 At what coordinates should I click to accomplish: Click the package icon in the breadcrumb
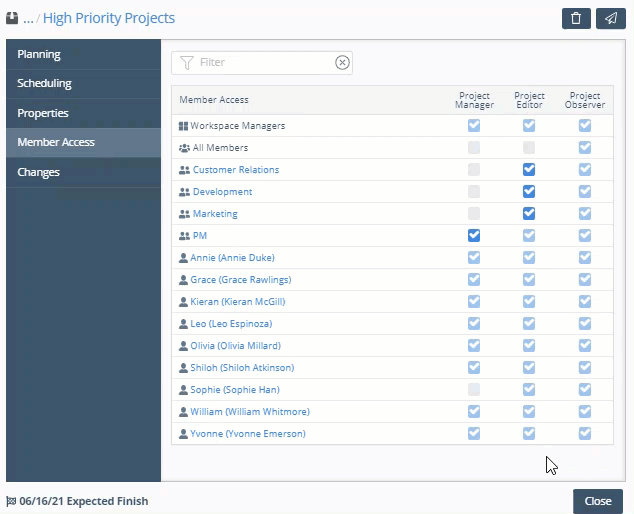(12, 18)
